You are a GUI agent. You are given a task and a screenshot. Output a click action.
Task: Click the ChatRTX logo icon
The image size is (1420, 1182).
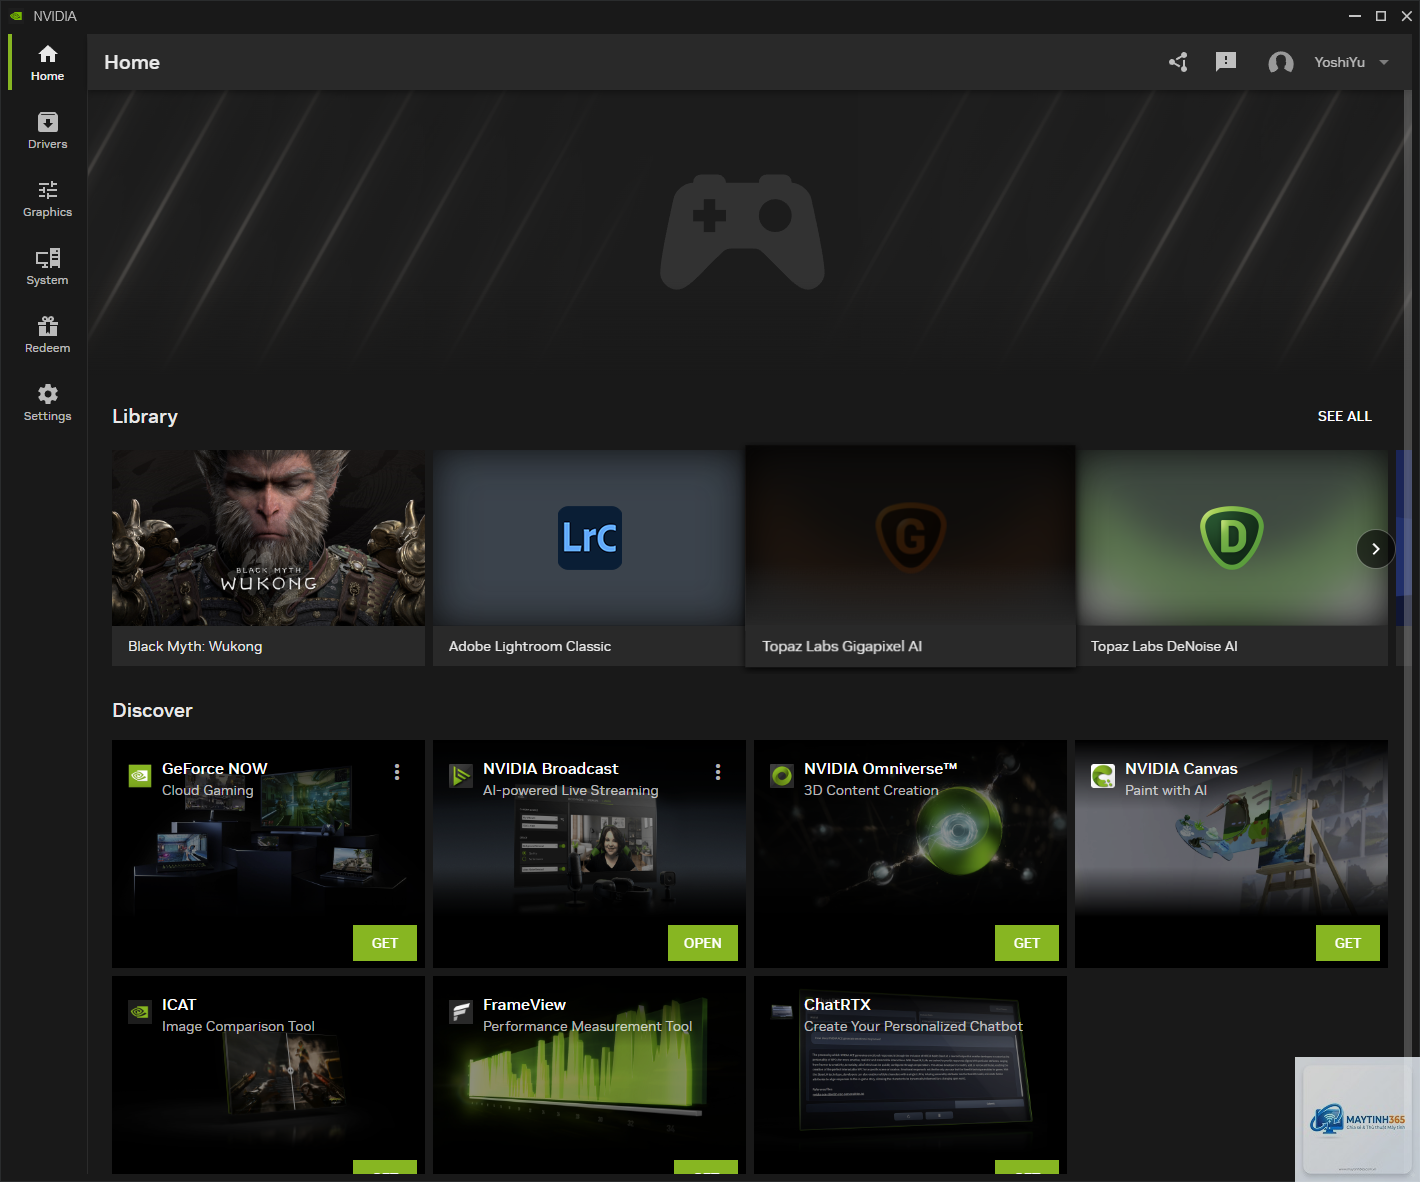pos(782,1012)
